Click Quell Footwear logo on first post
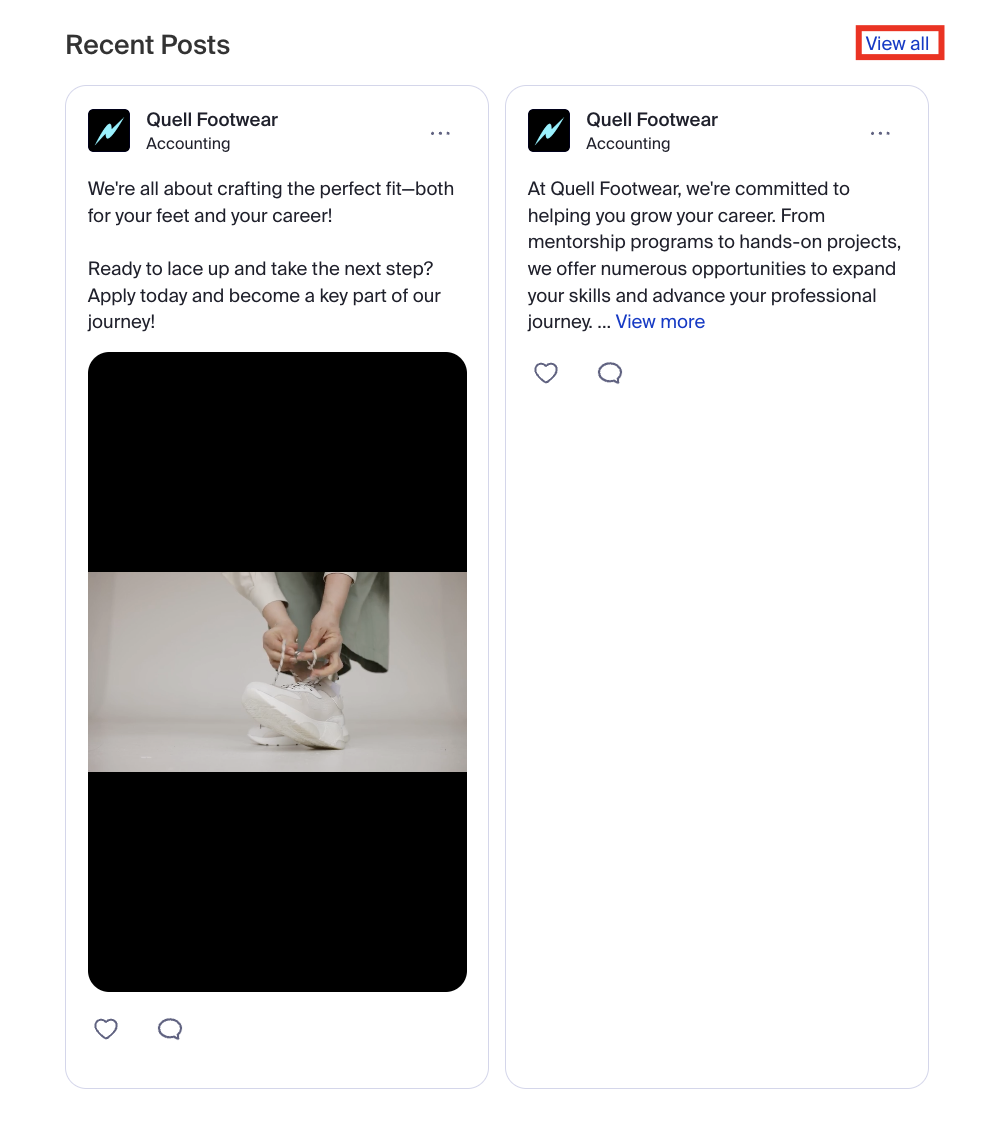This screenshot has width=988, height=1124. (x=109, y=130)
